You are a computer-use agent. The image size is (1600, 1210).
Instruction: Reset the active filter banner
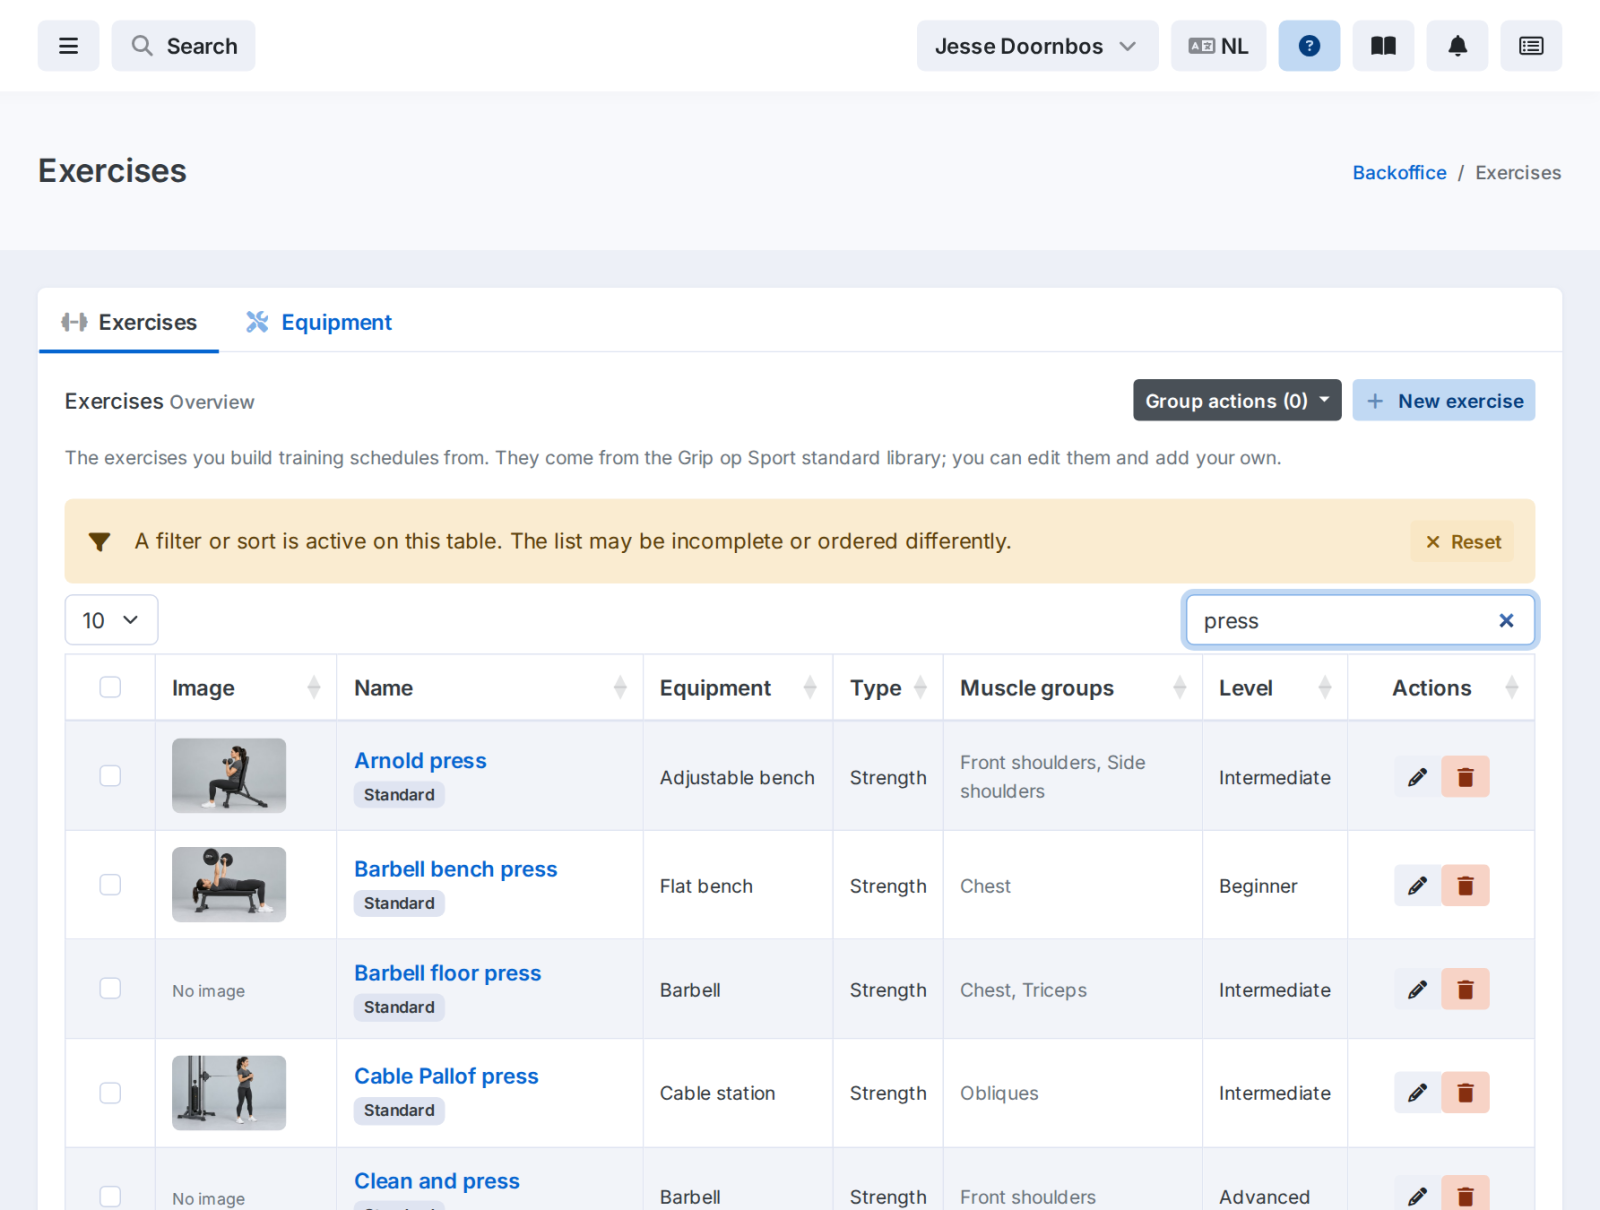1462,541
